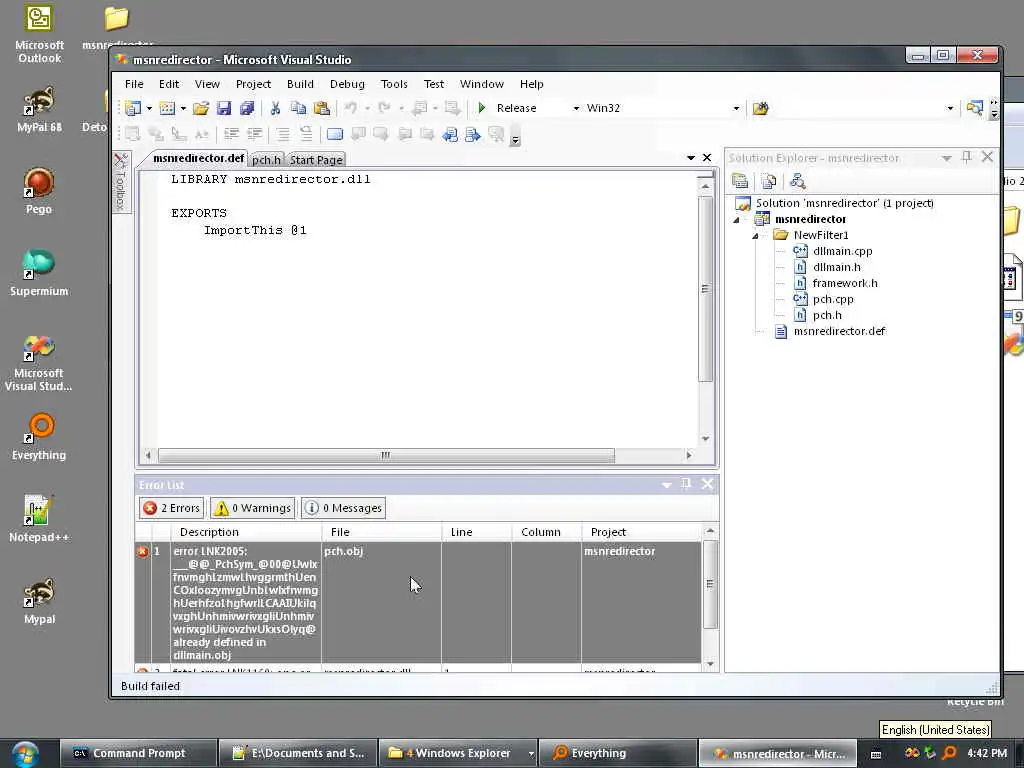Open the find combo box dropdown
The height and width of the screenshot is (768, 1024).
point(950,108)
